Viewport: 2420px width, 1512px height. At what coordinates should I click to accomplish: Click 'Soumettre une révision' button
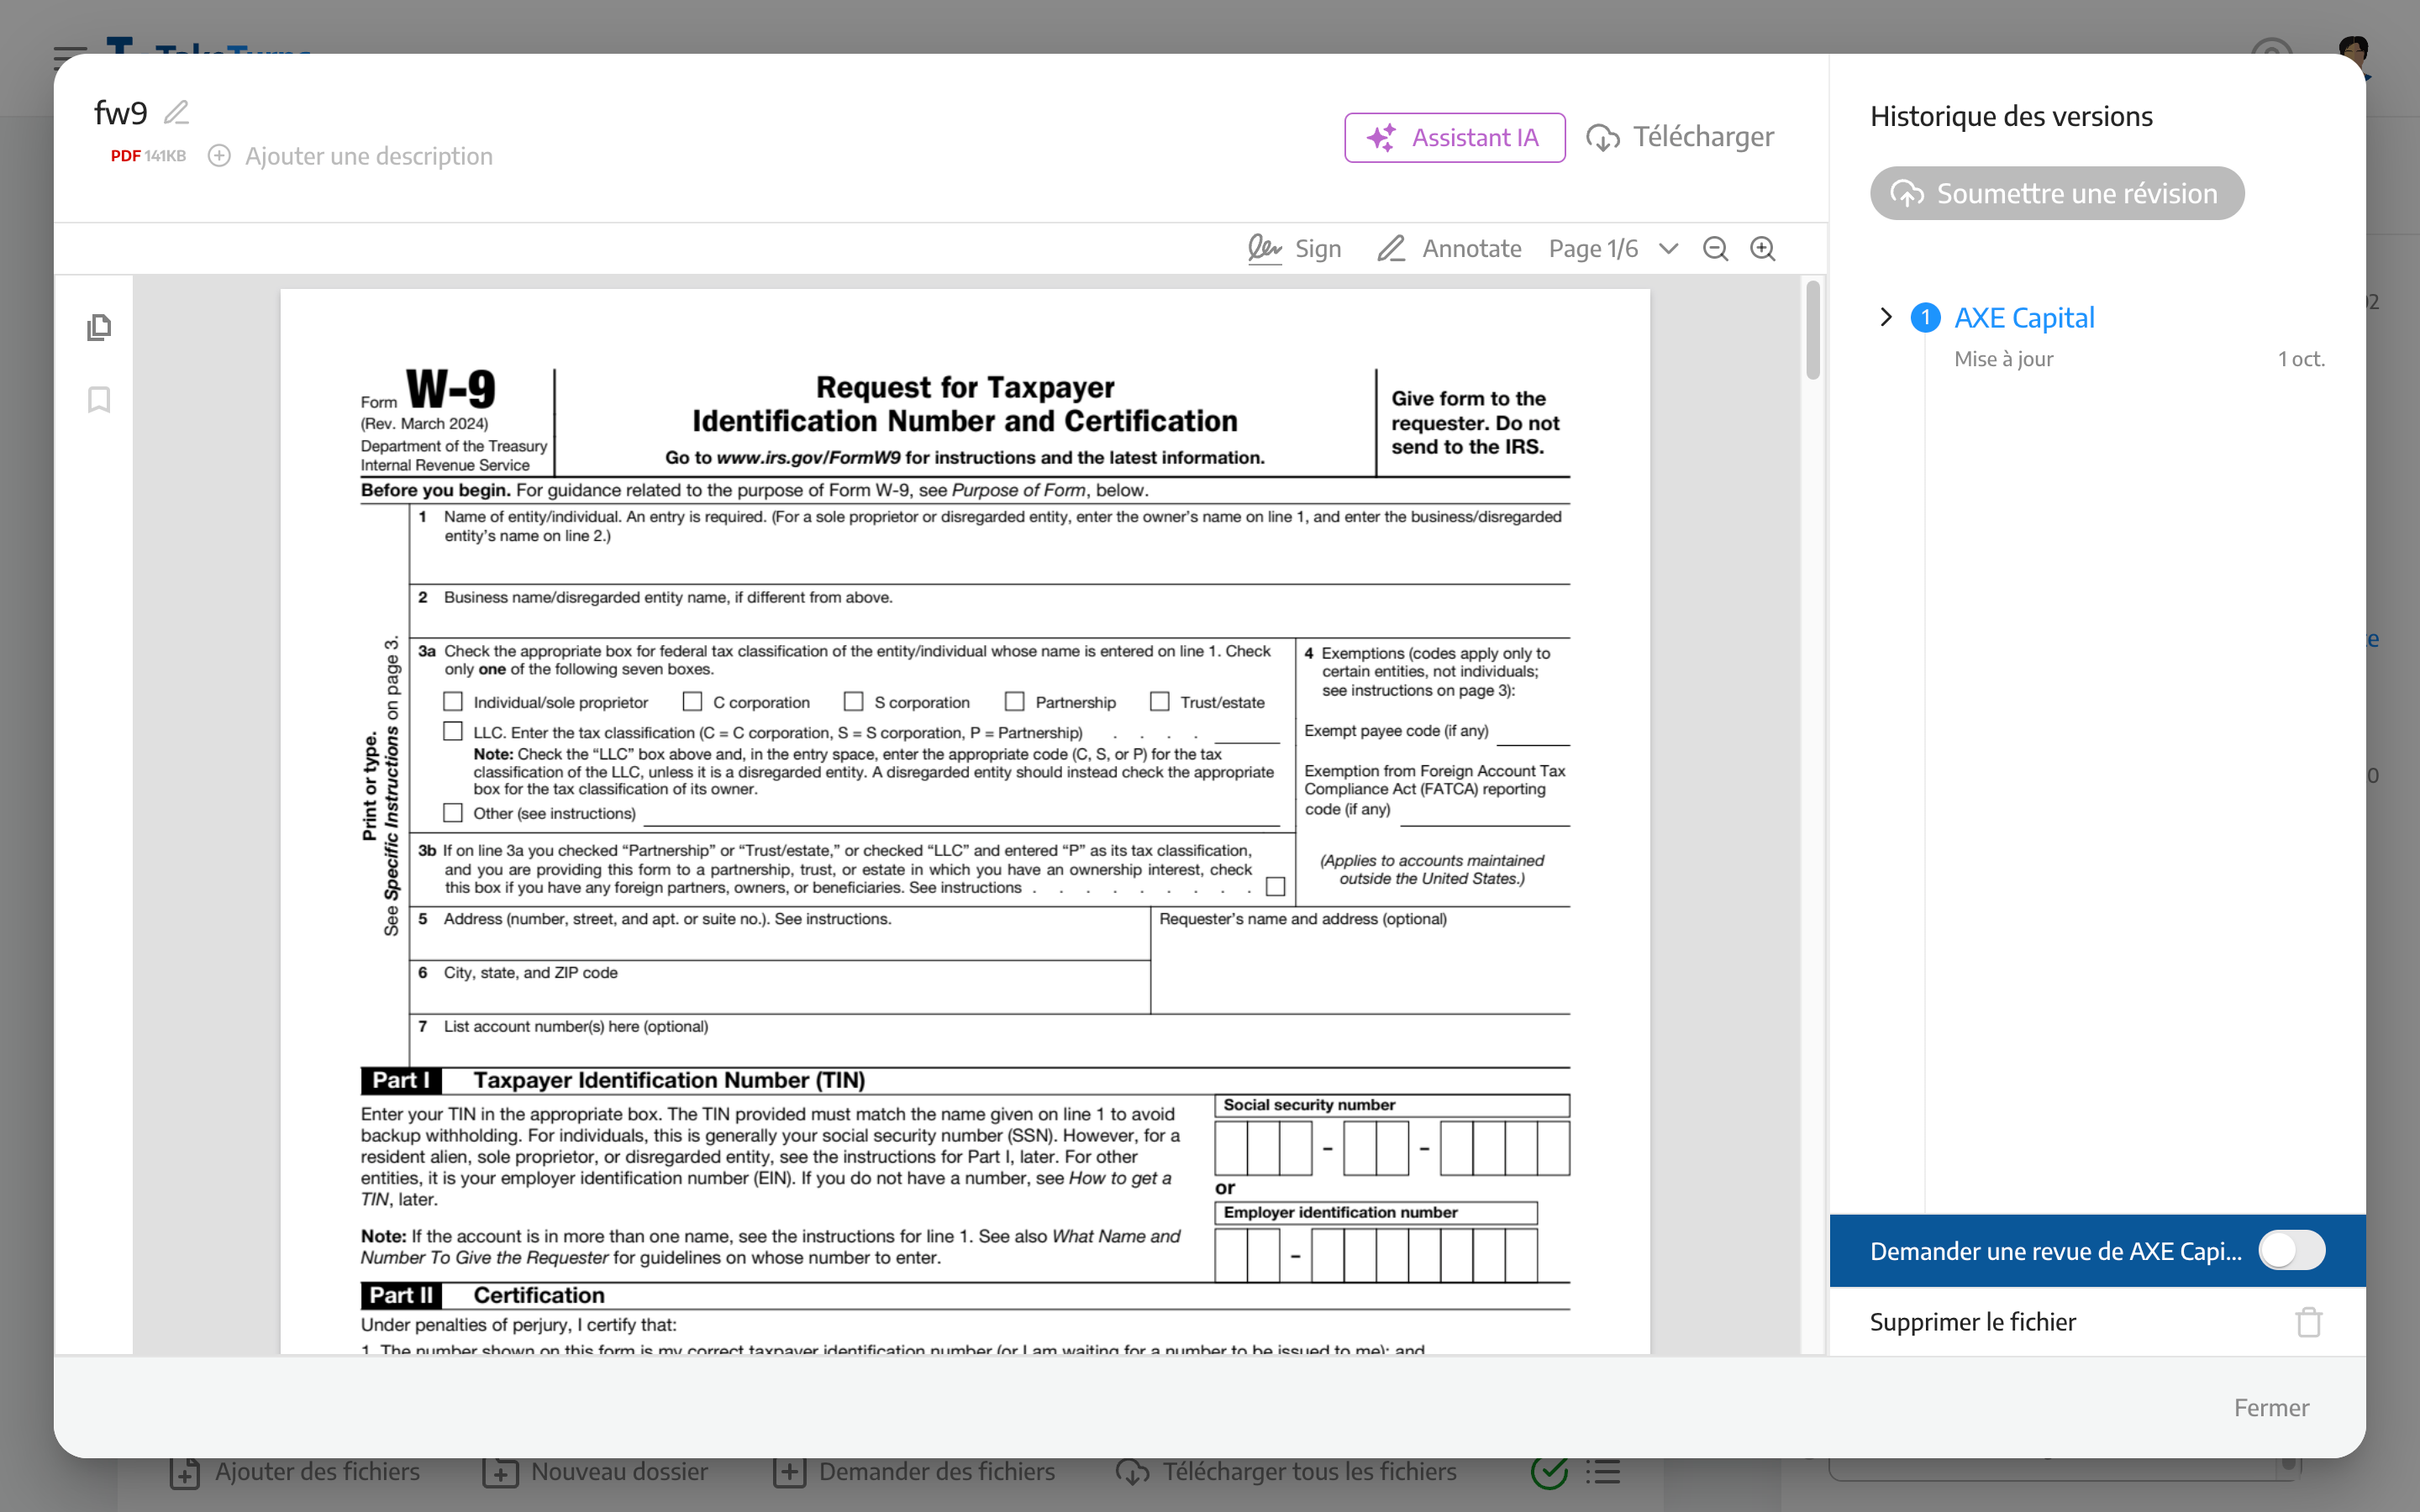tap(2058, 193)
